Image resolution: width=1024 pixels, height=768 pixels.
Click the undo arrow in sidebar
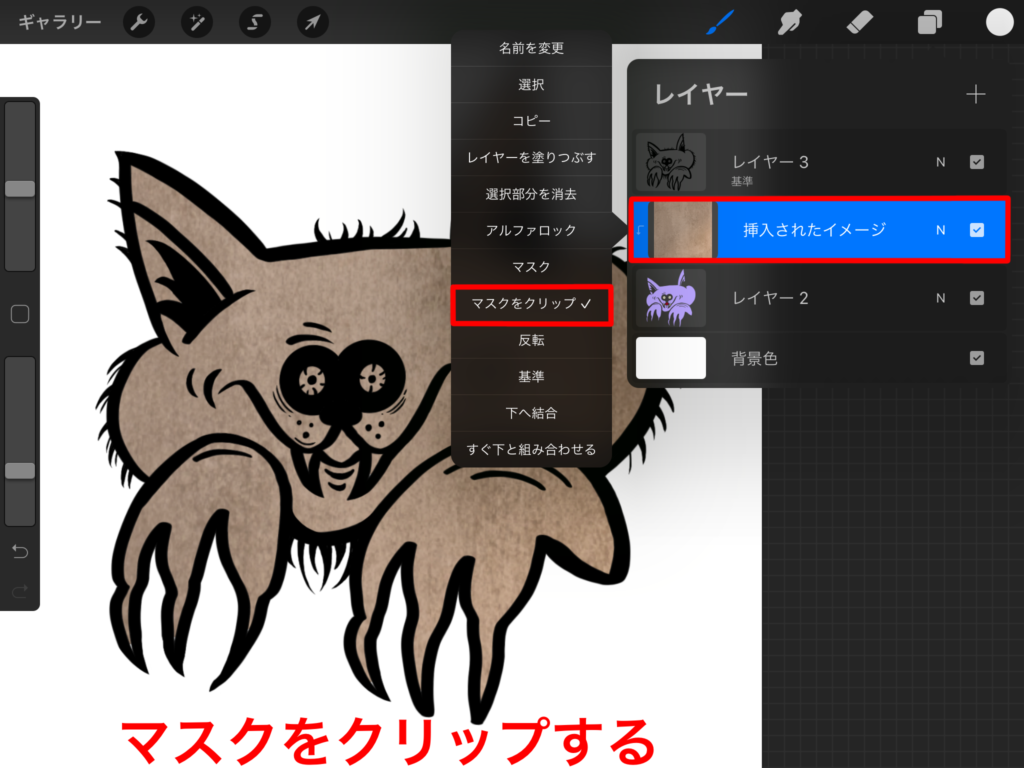(20, 552)
